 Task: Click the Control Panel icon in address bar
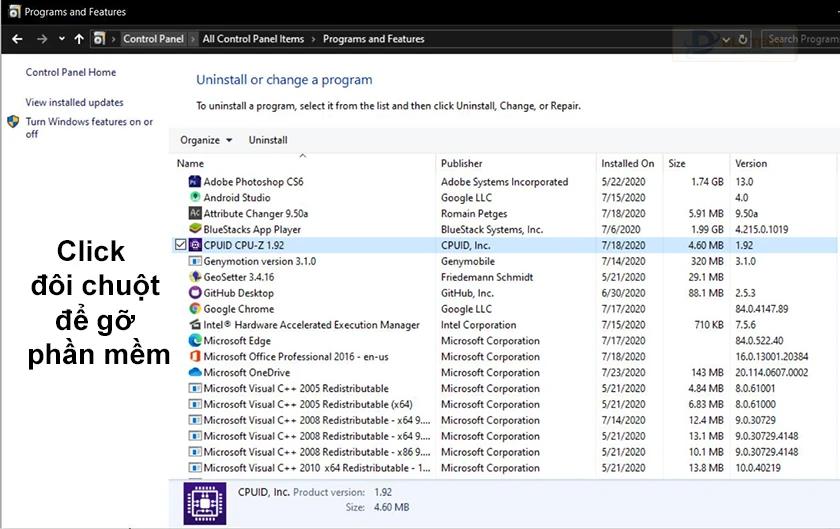pyautogui.click(x=99, y=39)
